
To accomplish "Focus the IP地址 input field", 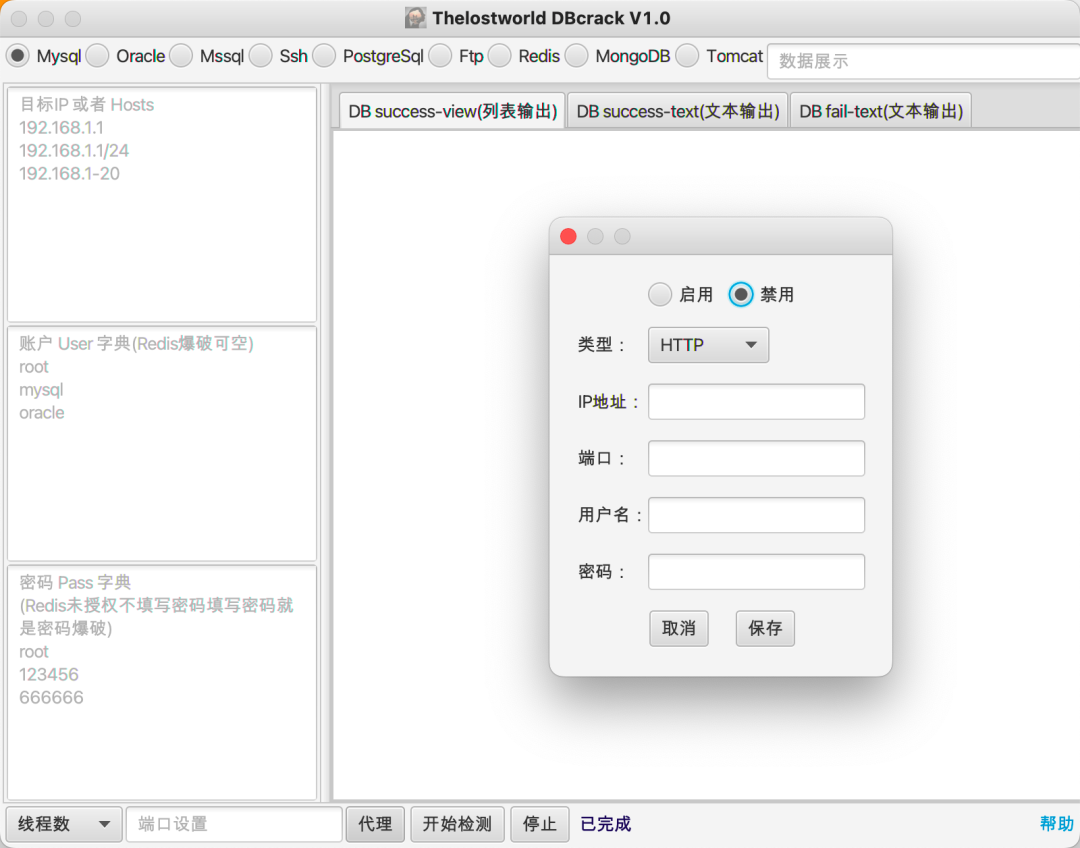I will coord(756,402).
